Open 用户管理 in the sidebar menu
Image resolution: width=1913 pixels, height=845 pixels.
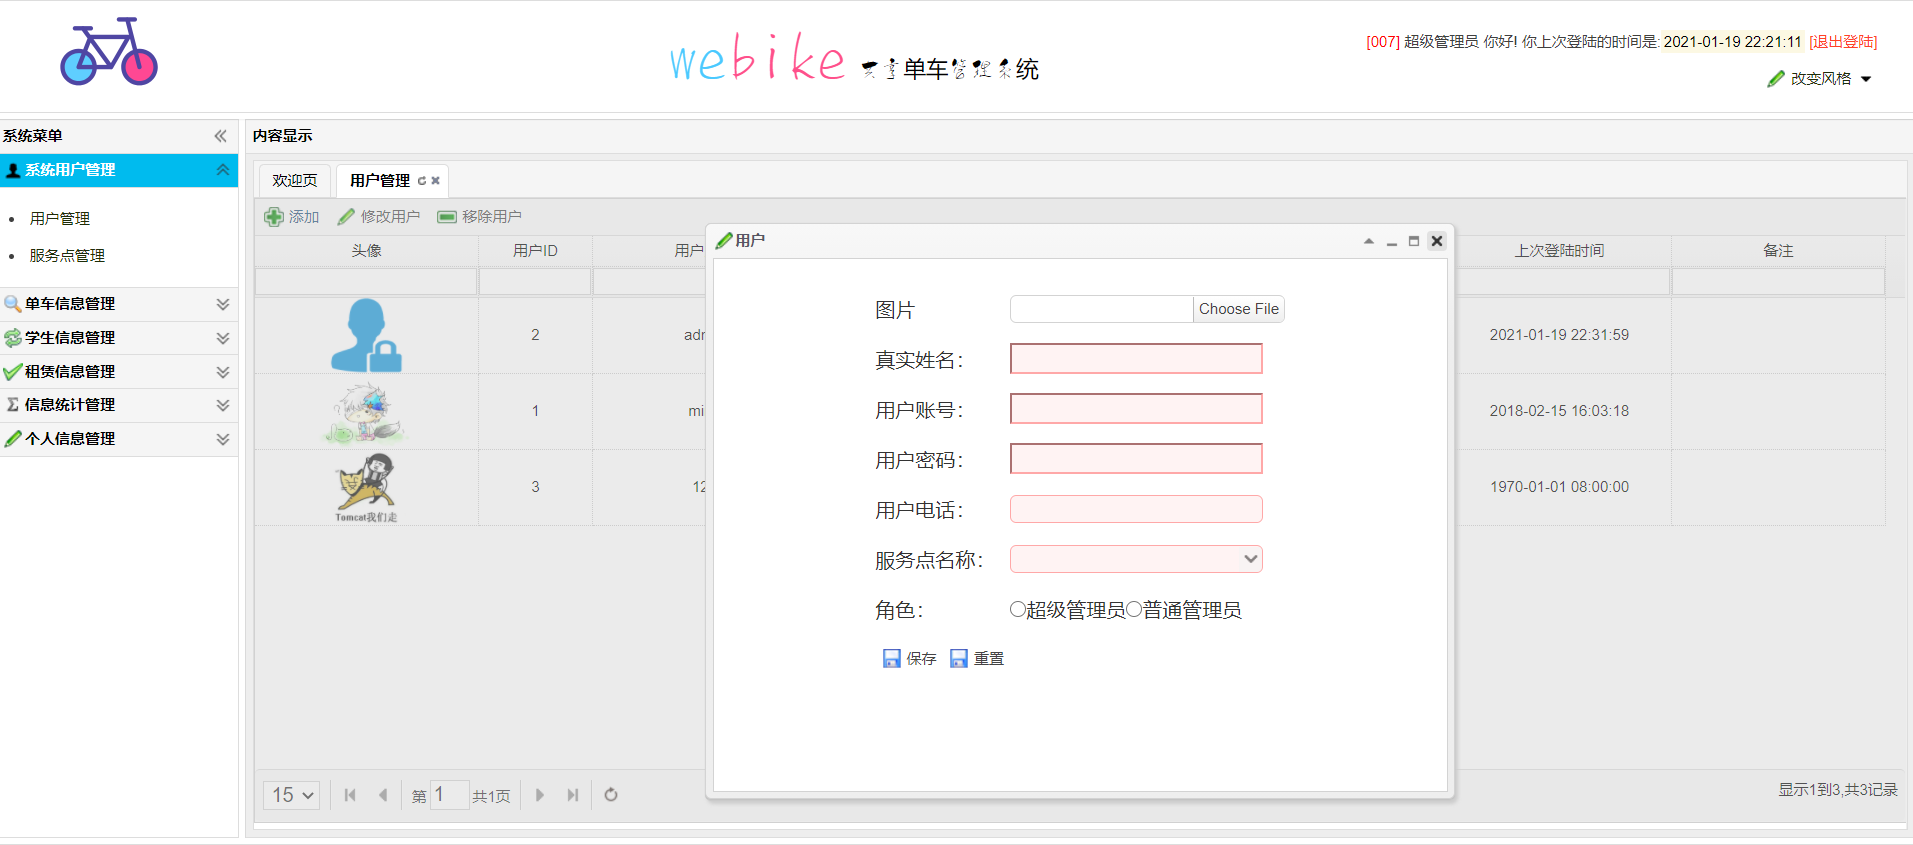(60, 219)
